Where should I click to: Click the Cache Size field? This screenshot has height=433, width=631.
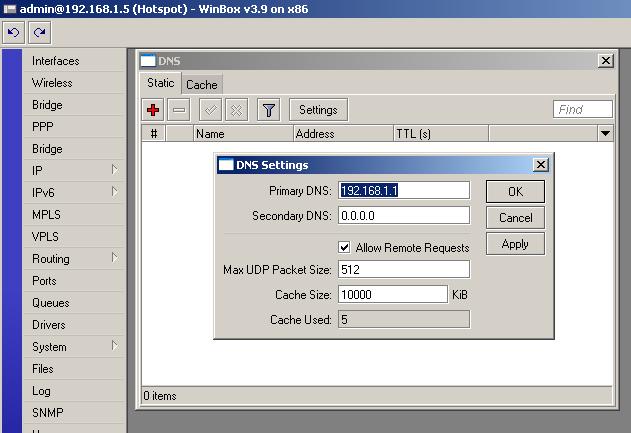[x=393, y=295]
